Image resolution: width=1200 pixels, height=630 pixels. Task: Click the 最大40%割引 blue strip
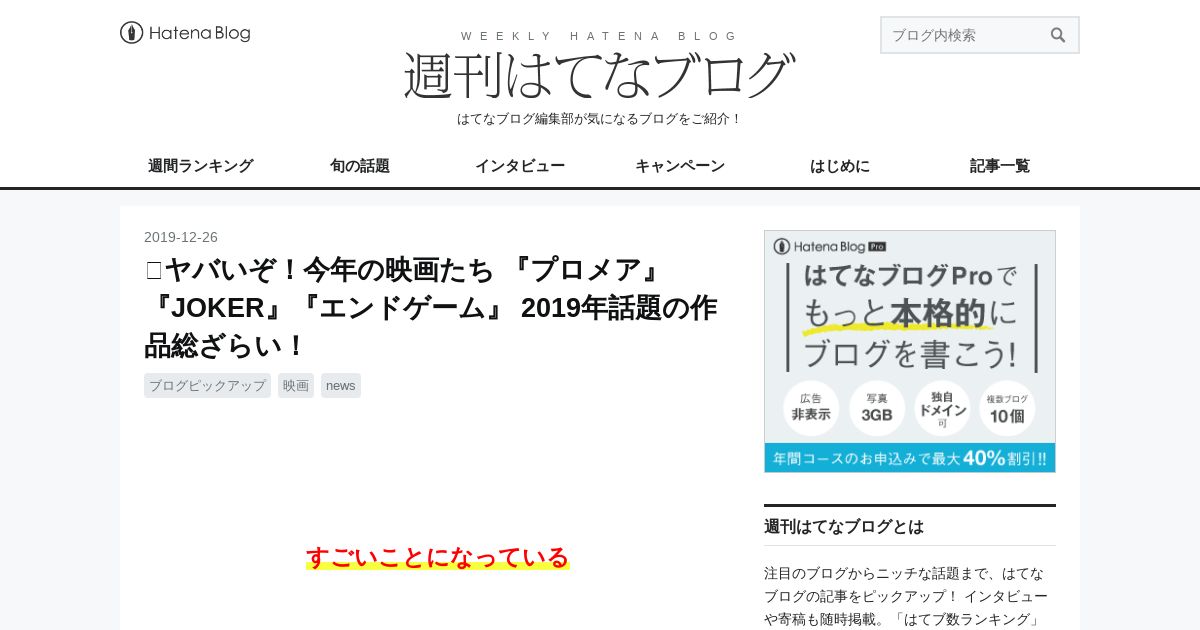coord(910,458)
